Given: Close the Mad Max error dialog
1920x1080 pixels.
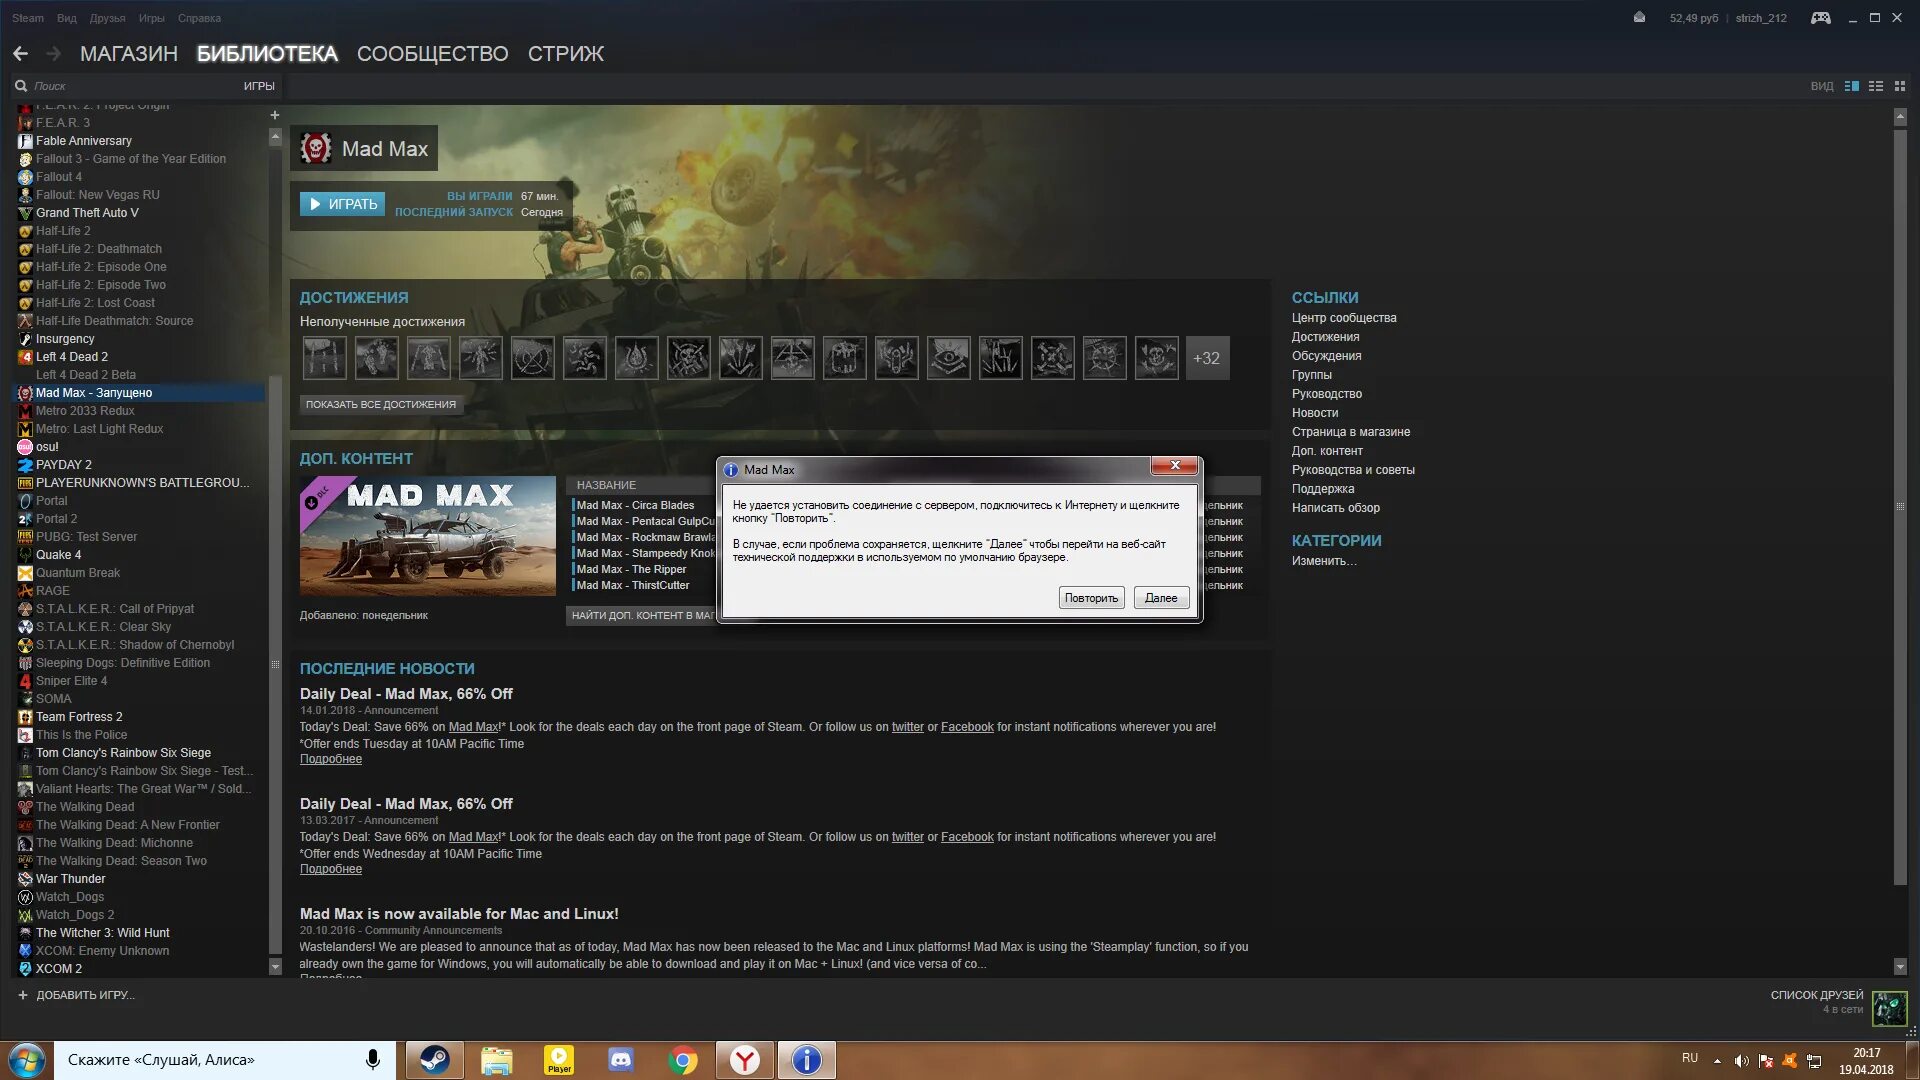Looking at the screenshot, I should 1175,466.
